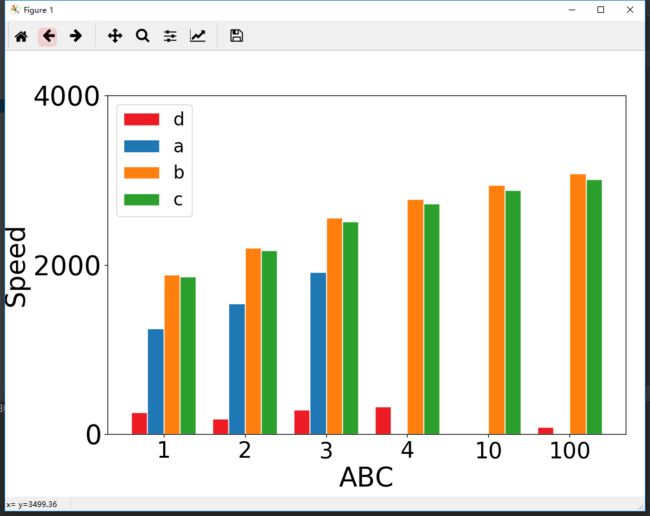The image size is (650, 516).
Task: Open Configure subplots sliders icon
Action: click(170, 36)
